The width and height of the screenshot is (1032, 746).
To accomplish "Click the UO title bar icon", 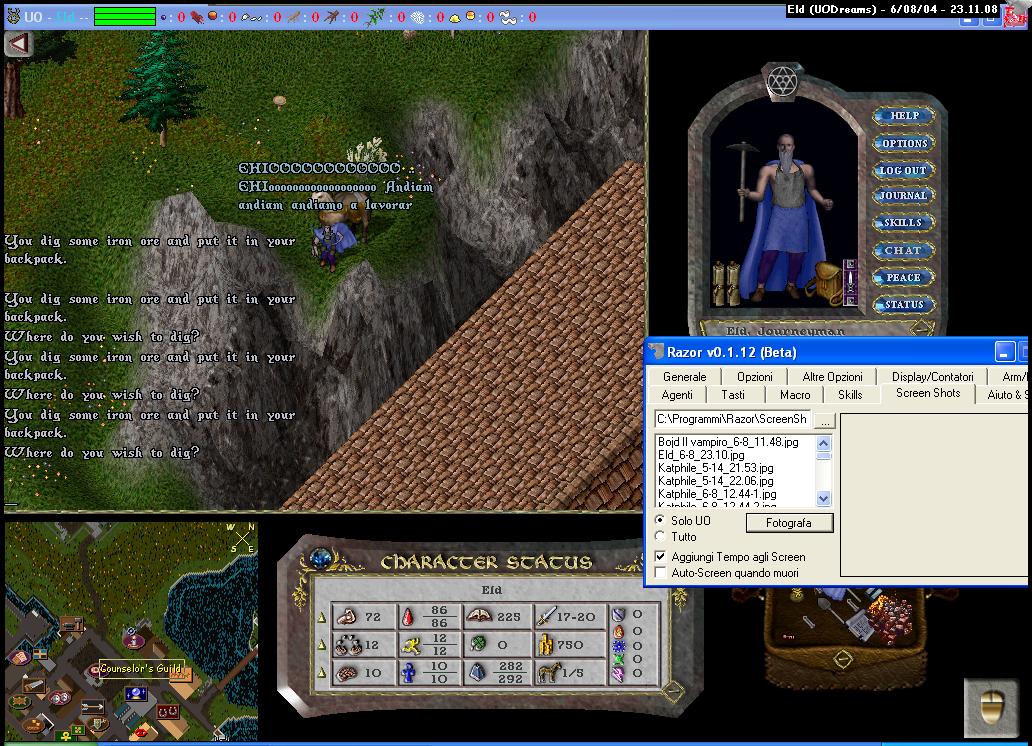I will point(13,16).
